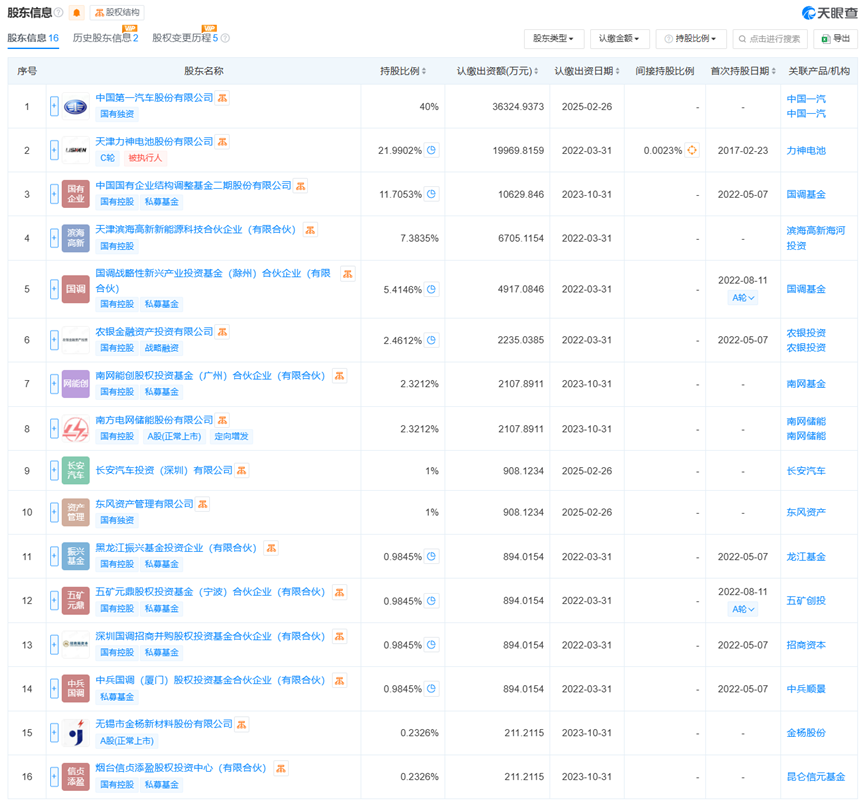Open 农银金融资产投资有限公司 shareholder link

tap(154, 332)
